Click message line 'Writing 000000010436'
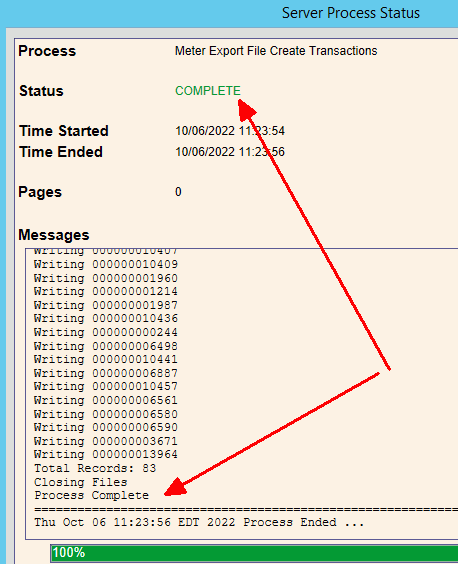The image size is (458, 564). point(106,318)
